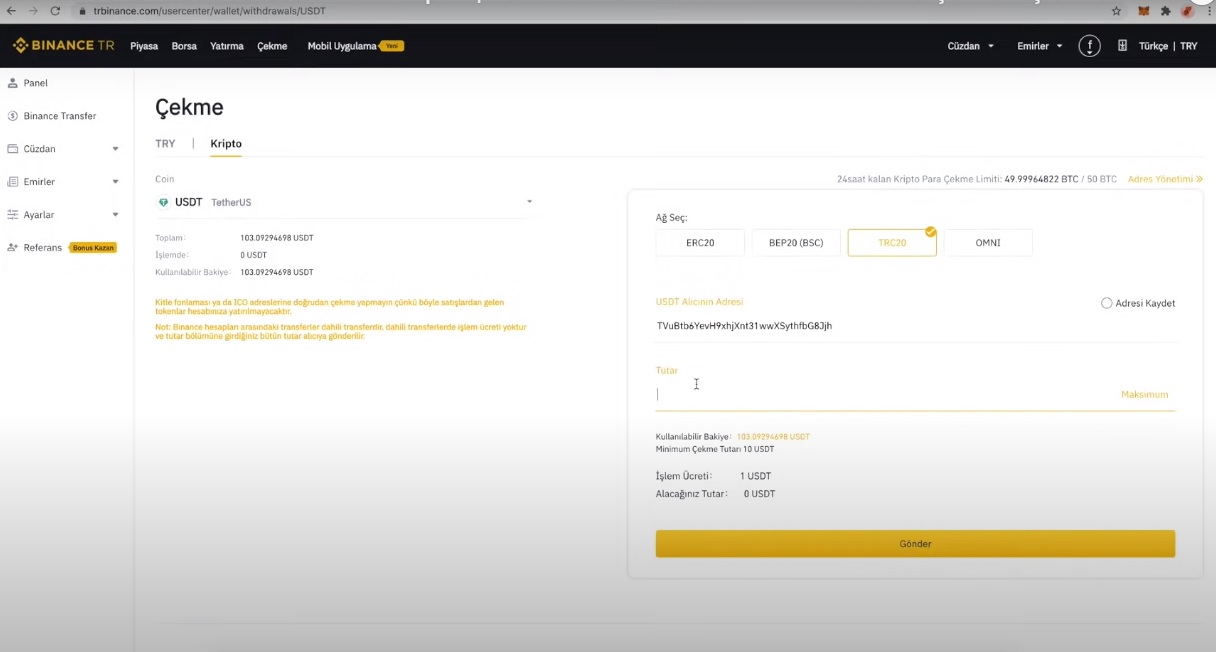Open Panel in the sidebar
Screen dimensions: 1216x652
tap(36, 83)
